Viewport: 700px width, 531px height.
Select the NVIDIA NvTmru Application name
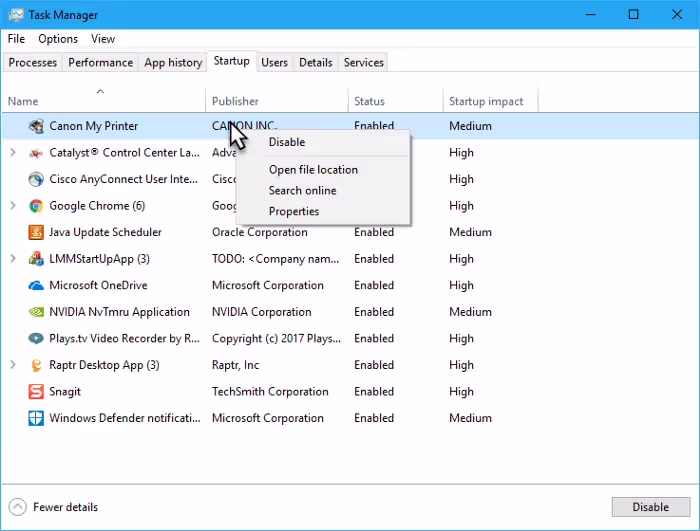coord(119,312)
